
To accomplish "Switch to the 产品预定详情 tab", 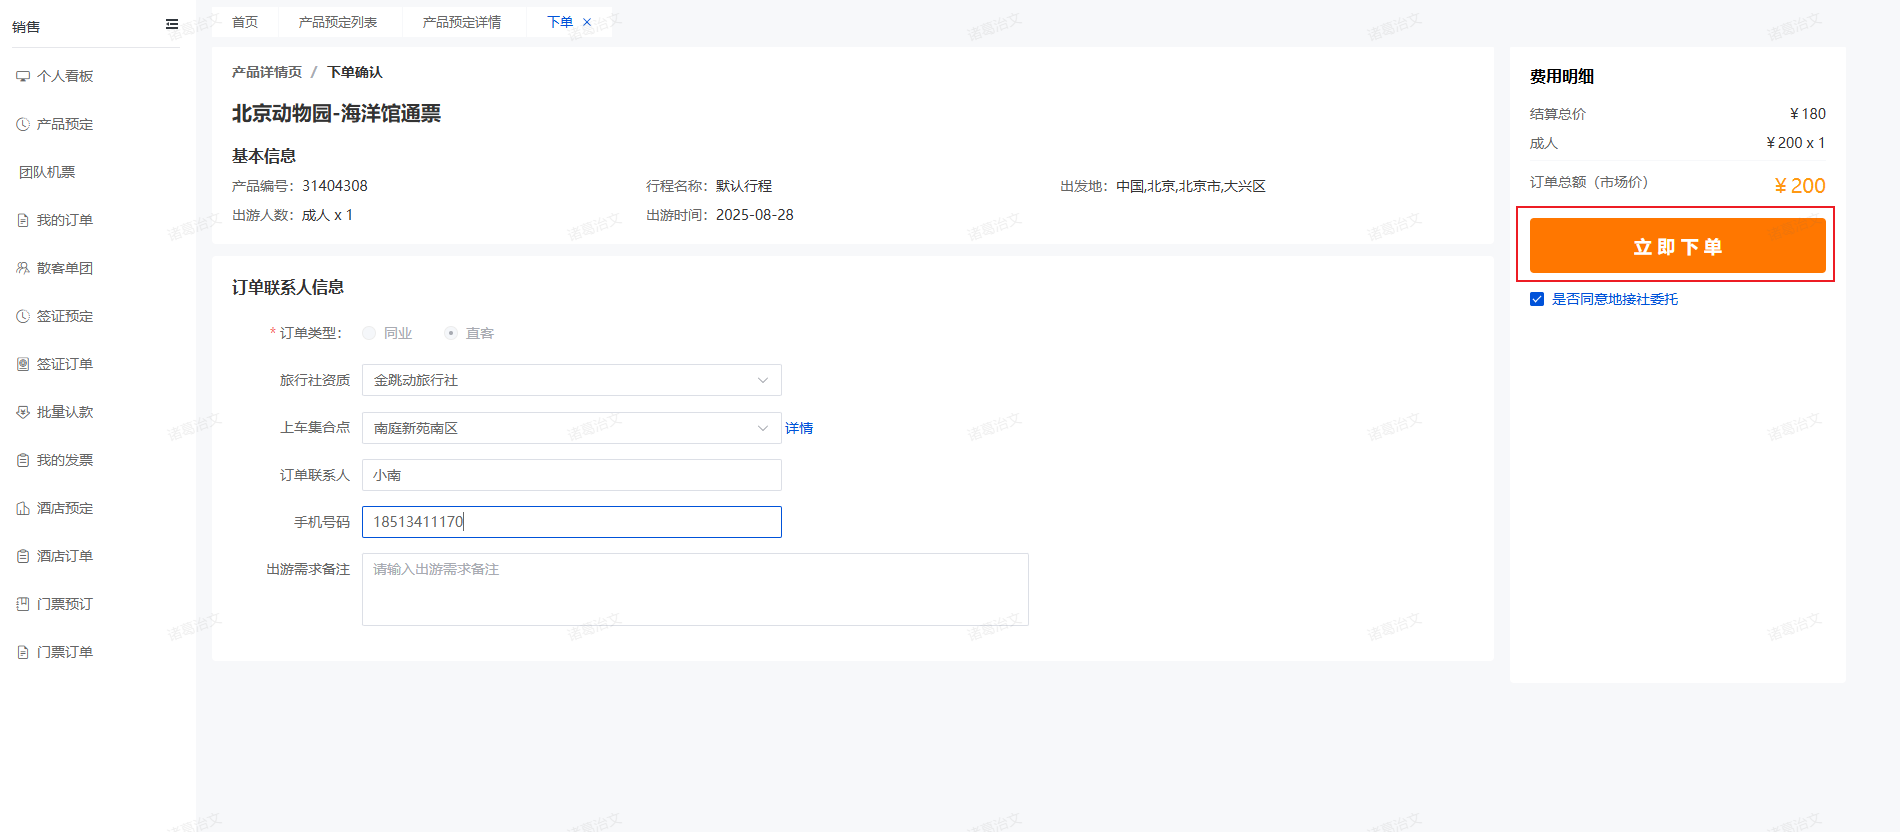I will [461, 22].
